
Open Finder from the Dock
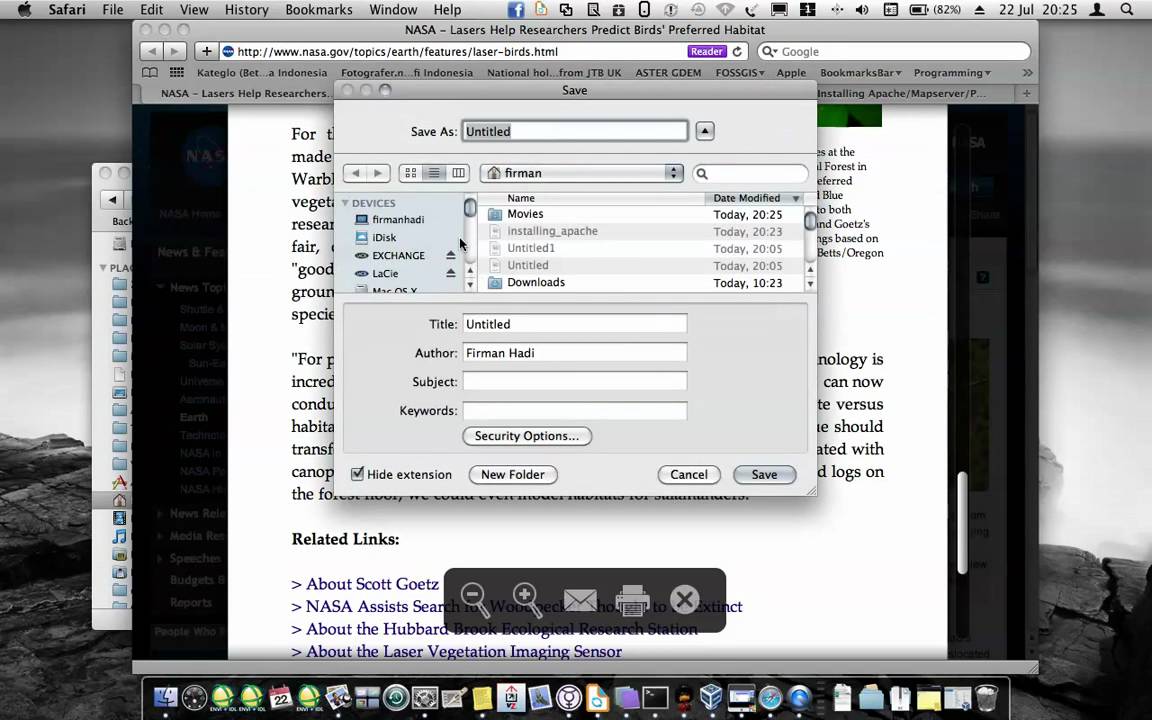coord(166,696)
